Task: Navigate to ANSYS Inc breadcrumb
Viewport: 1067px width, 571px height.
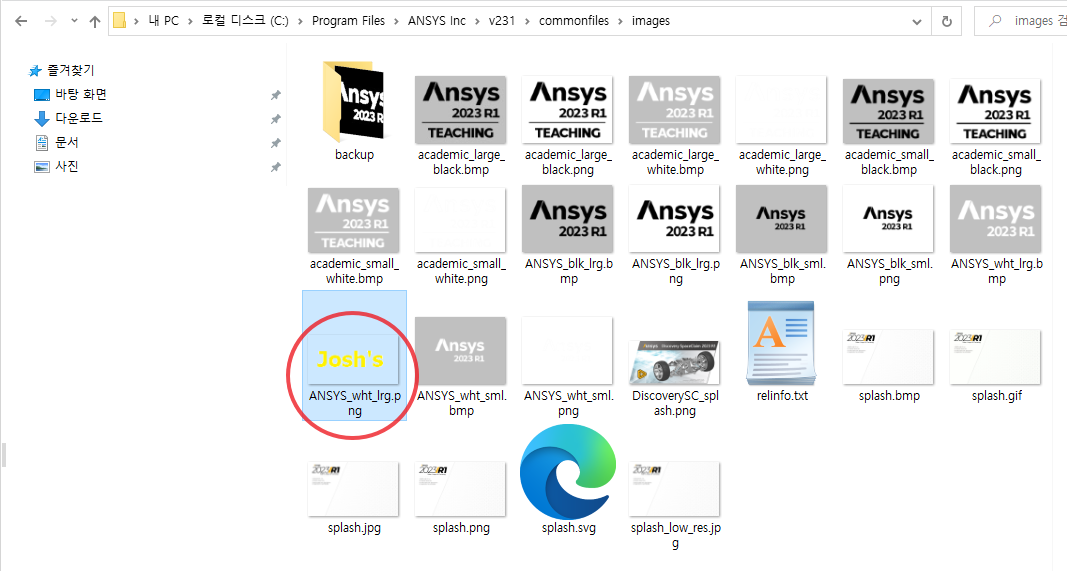Action: point(437,21)
